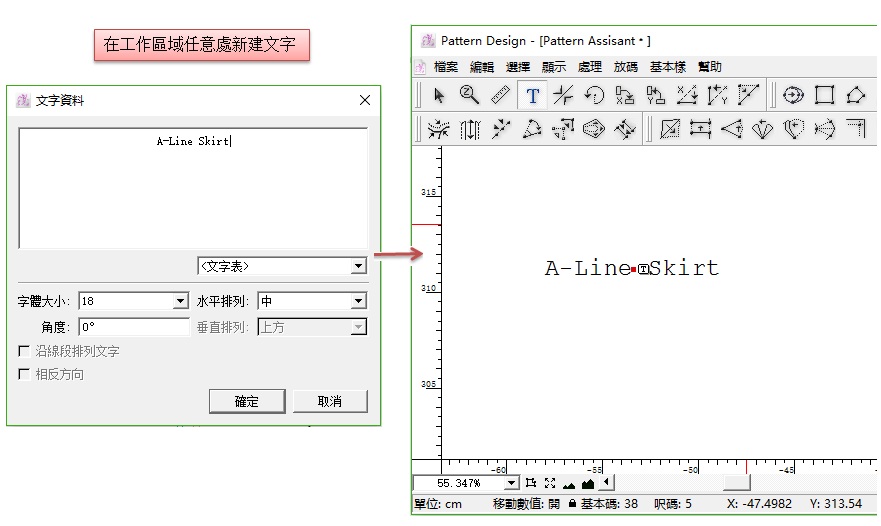Image resolution: width=881 pixels, height=526 pixels.
Task: Open the zoom percentage dropdown
Action: tap(512, 483)
